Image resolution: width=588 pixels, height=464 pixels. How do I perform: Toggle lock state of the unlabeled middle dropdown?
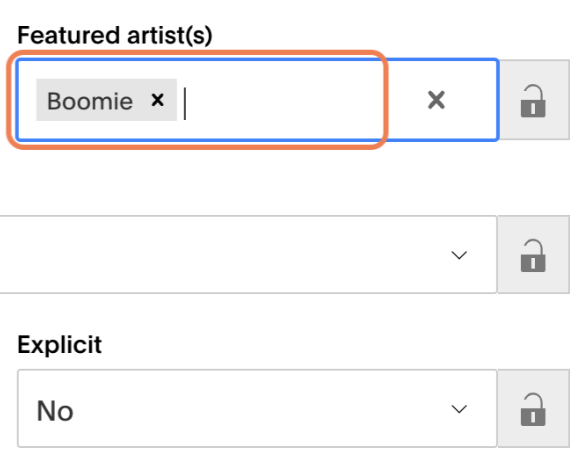coord(534,254)
